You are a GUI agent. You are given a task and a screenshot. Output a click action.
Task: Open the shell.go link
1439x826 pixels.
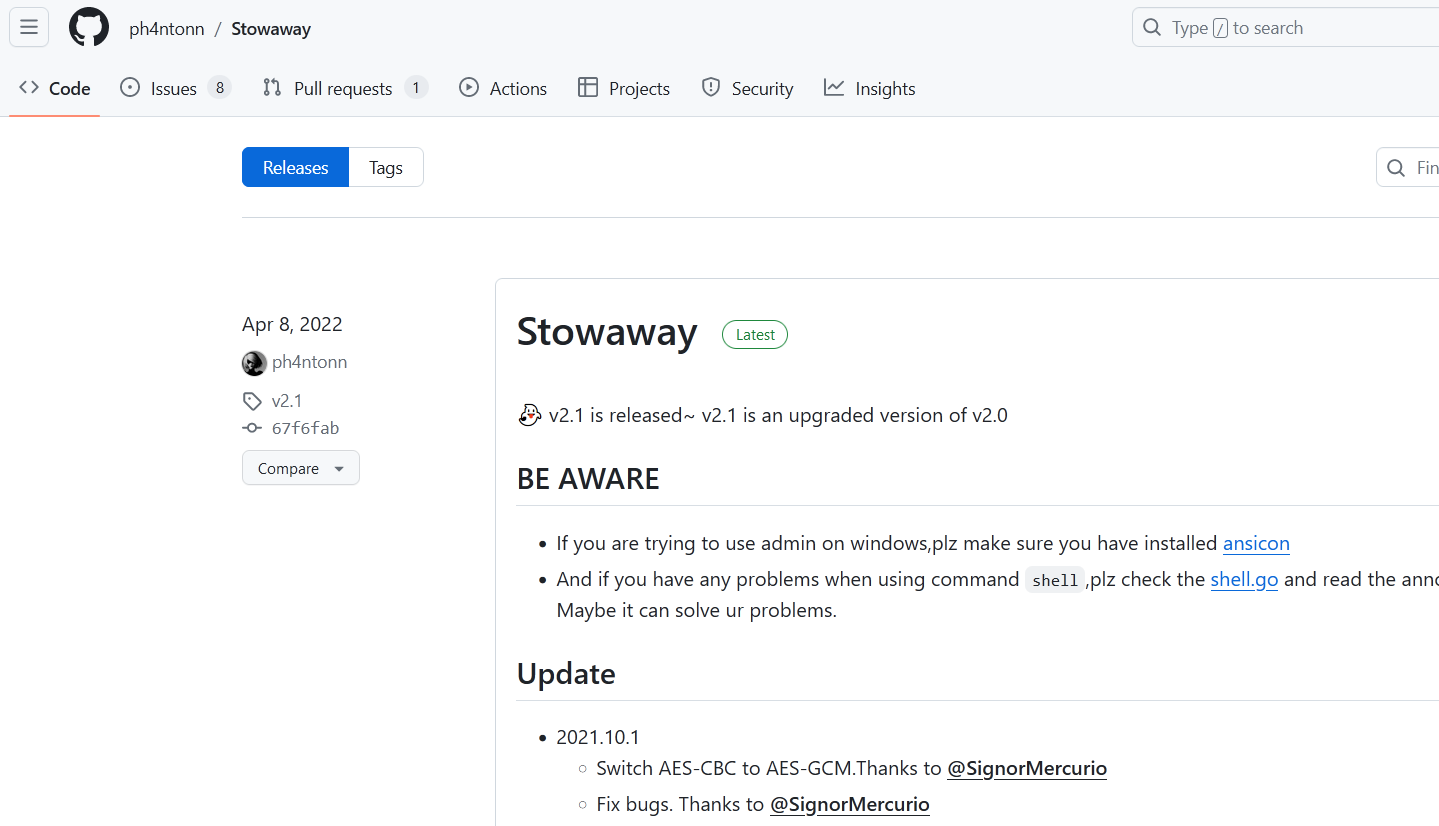(x=1244, y=579)
